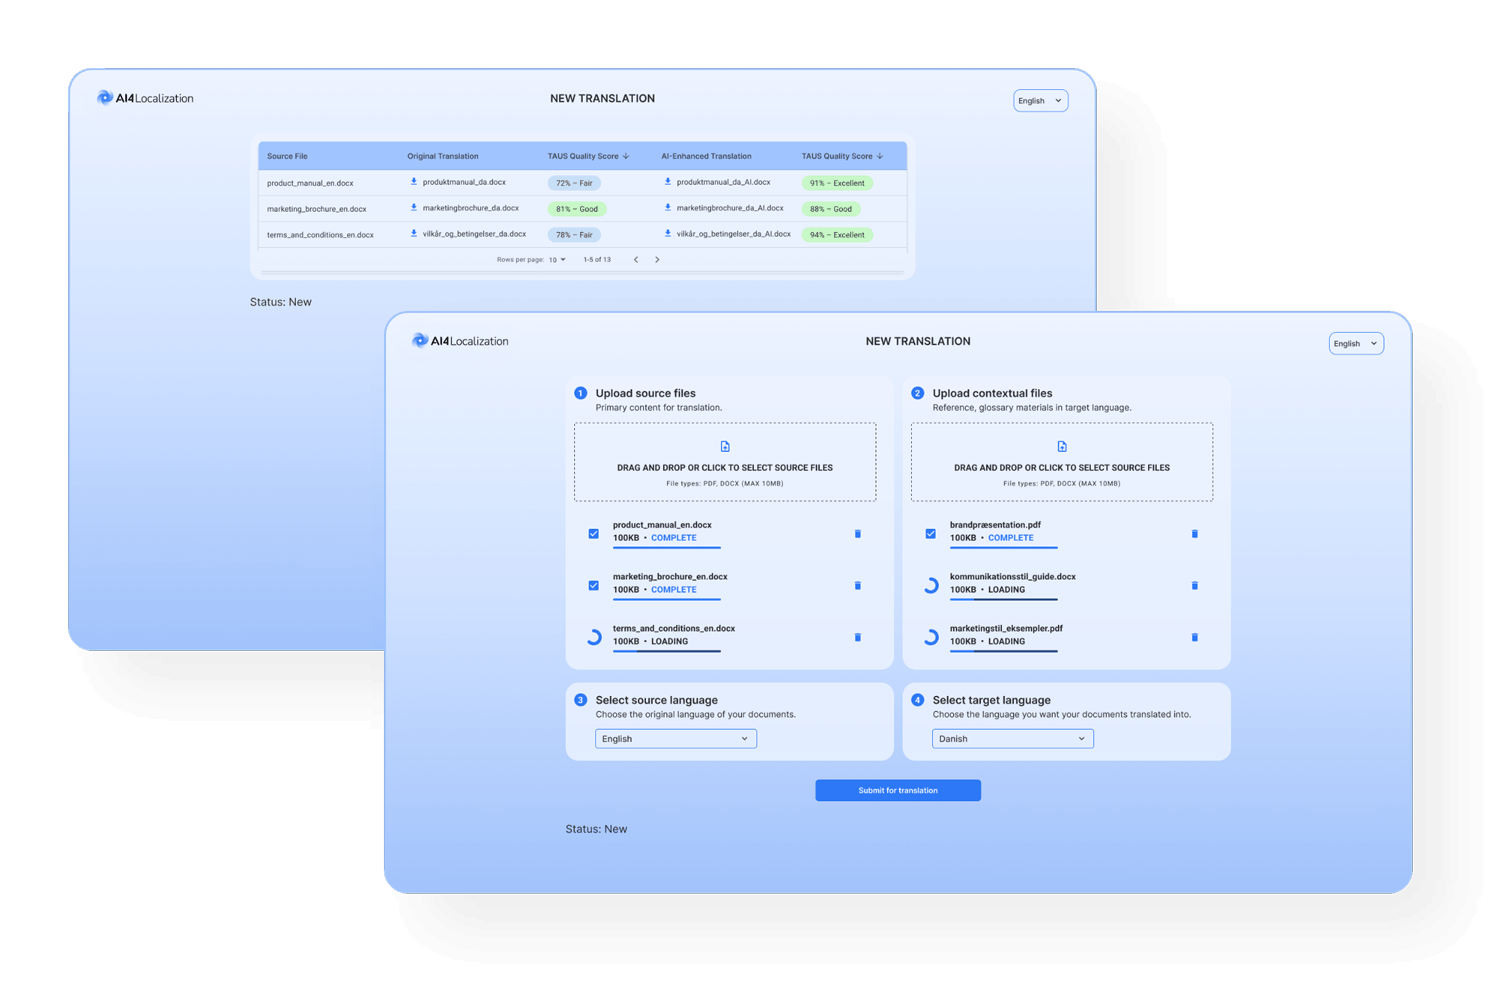Screen dimensions: 1500x987
Task: Click the Source File column header
Action: click(x=287, y=156)
